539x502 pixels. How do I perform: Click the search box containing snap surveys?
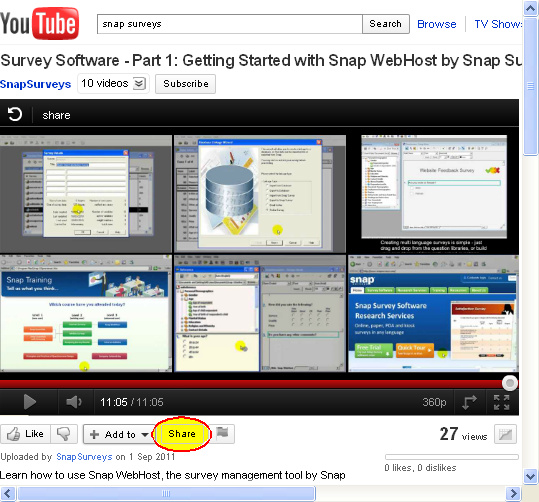[230, 24]
